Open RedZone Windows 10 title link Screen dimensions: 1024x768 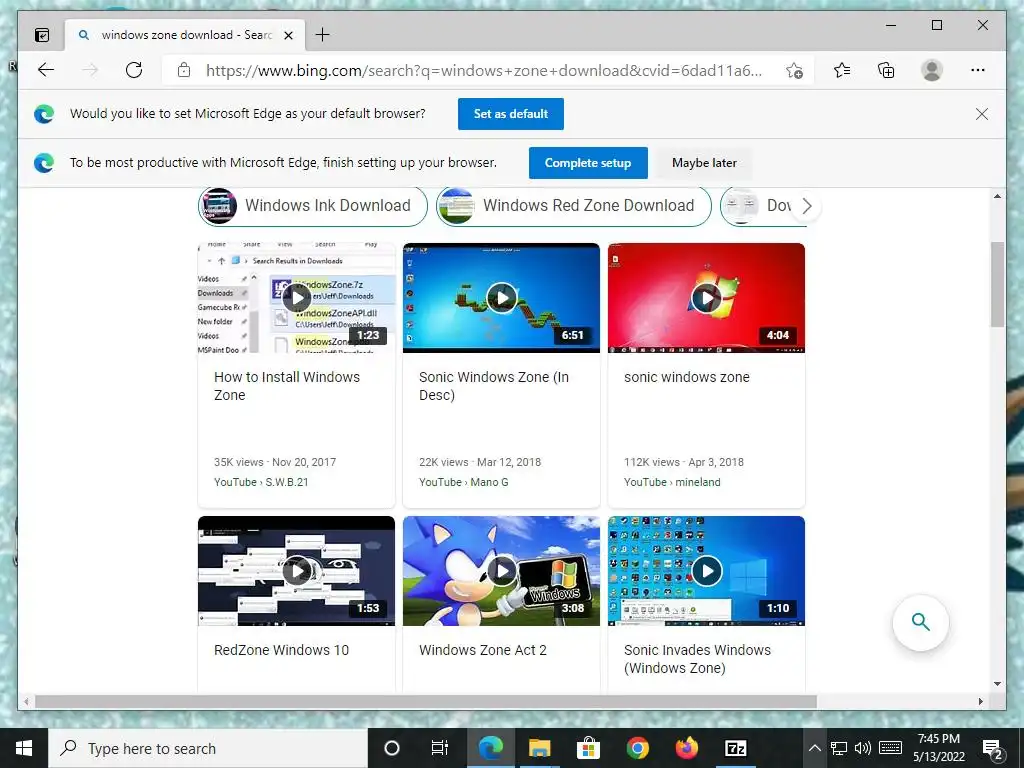click(x=281, y=650)
